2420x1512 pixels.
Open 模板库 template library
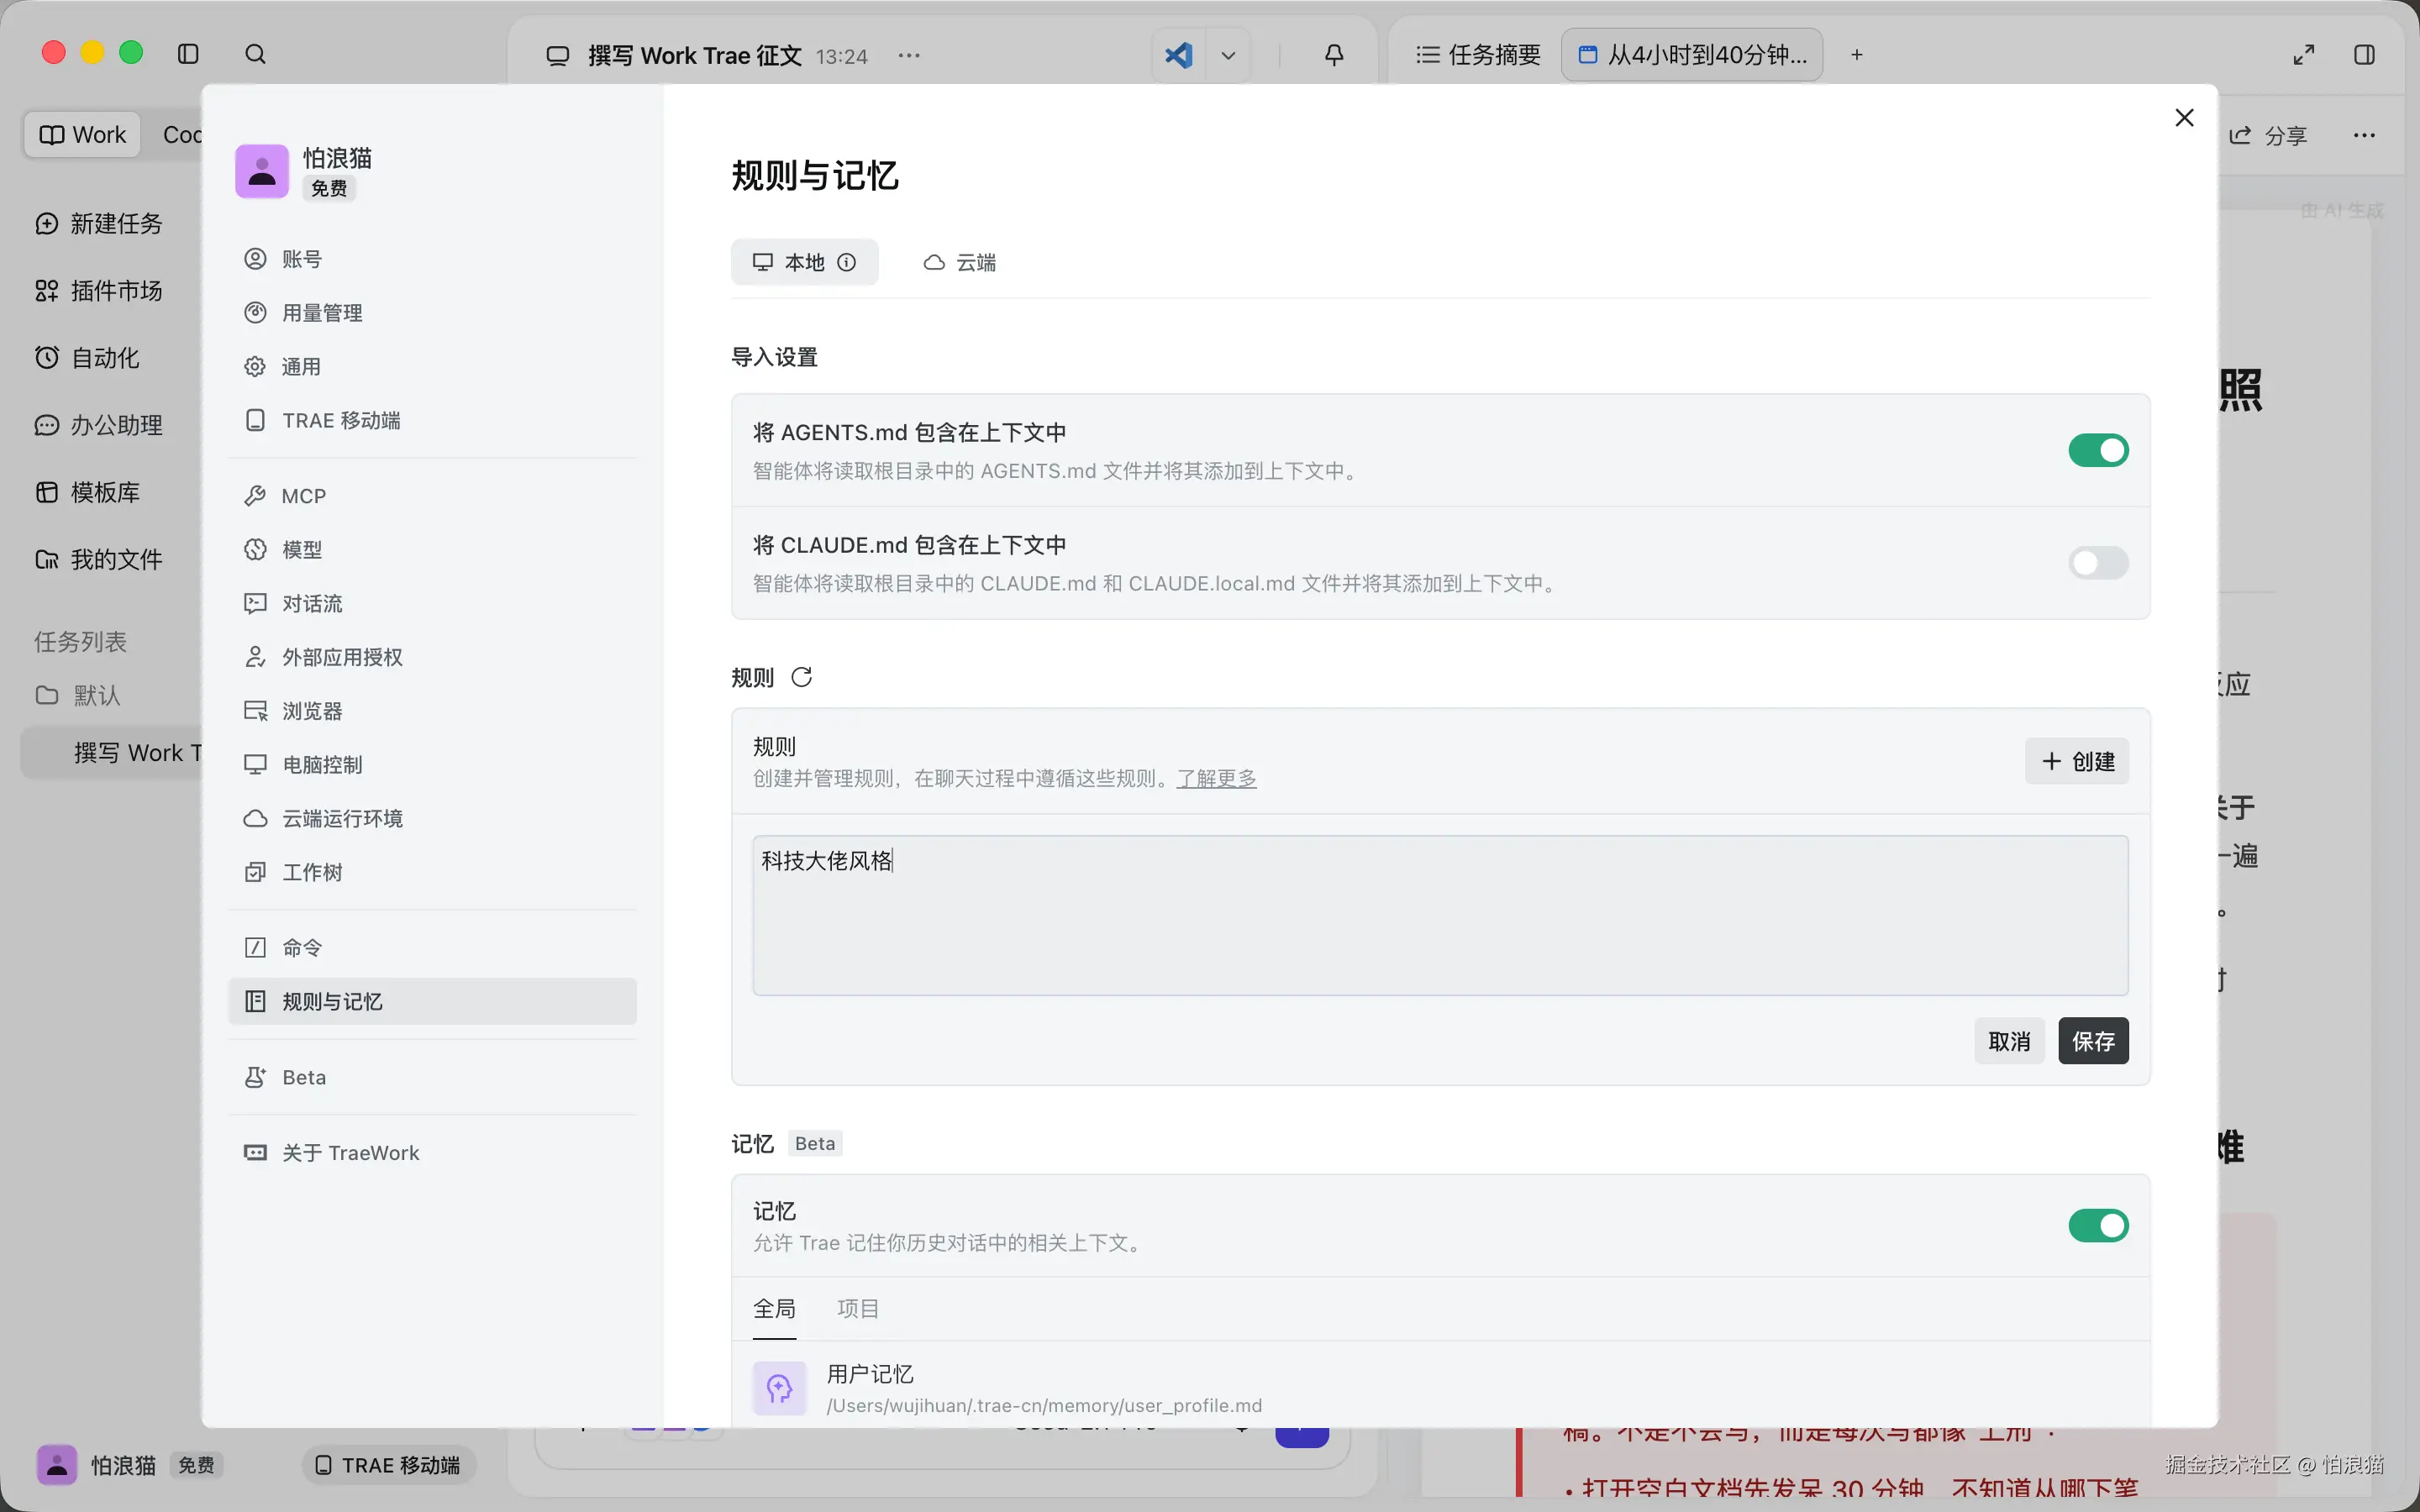pos(87,492)
